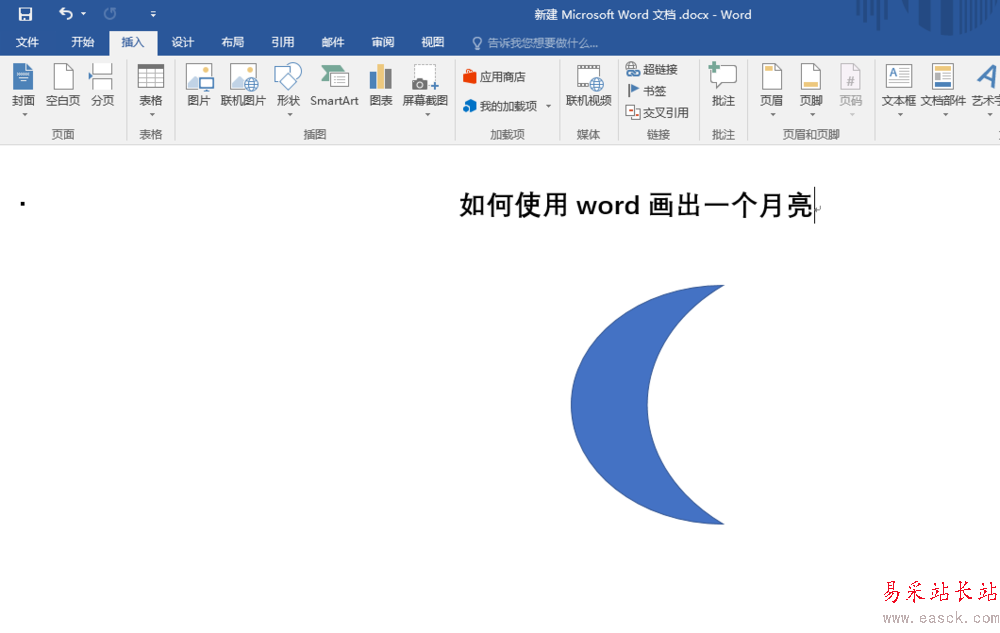This screenshot has width=1000, height=633.
Task: Expand the 表格 dropdown arrow
Action: 152,115
